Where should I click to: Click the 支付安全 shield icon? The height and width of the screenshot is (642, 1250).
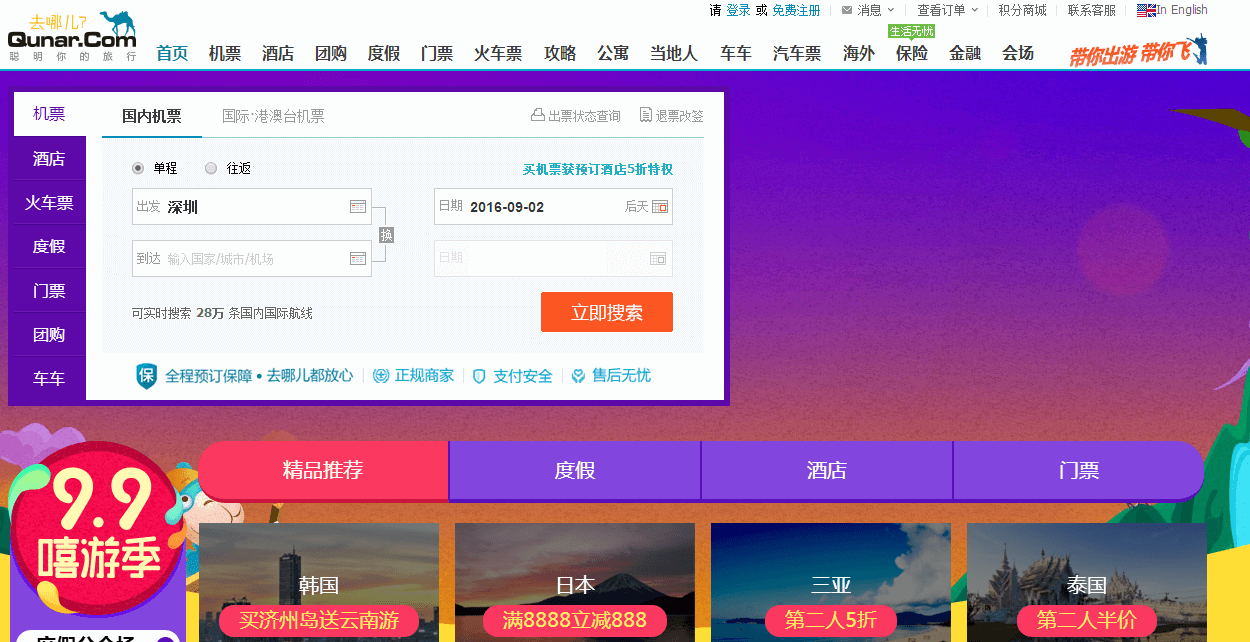click(482, 375)
